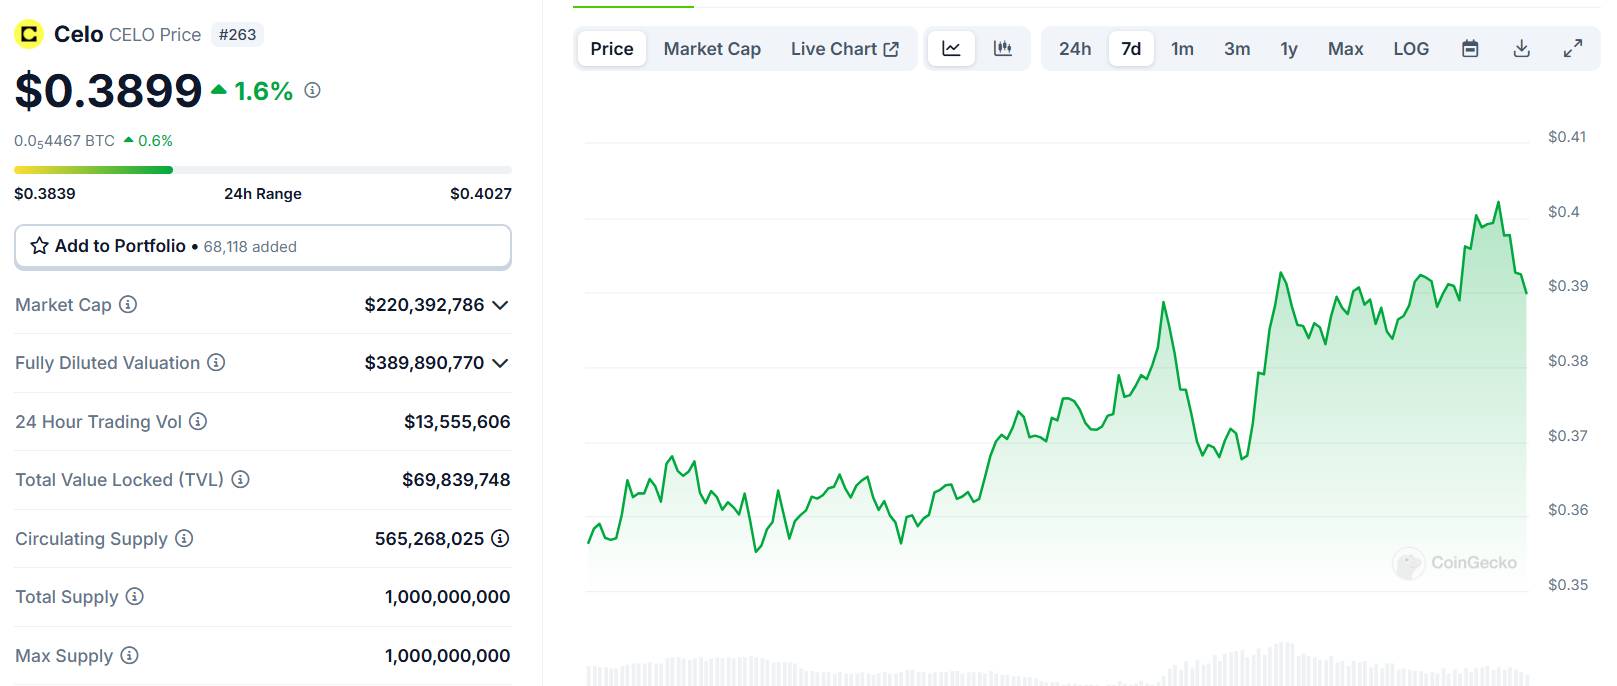Switch to candlestick chart view icon
Screen dimensions: 1617x686
(x=1002, y=48)
